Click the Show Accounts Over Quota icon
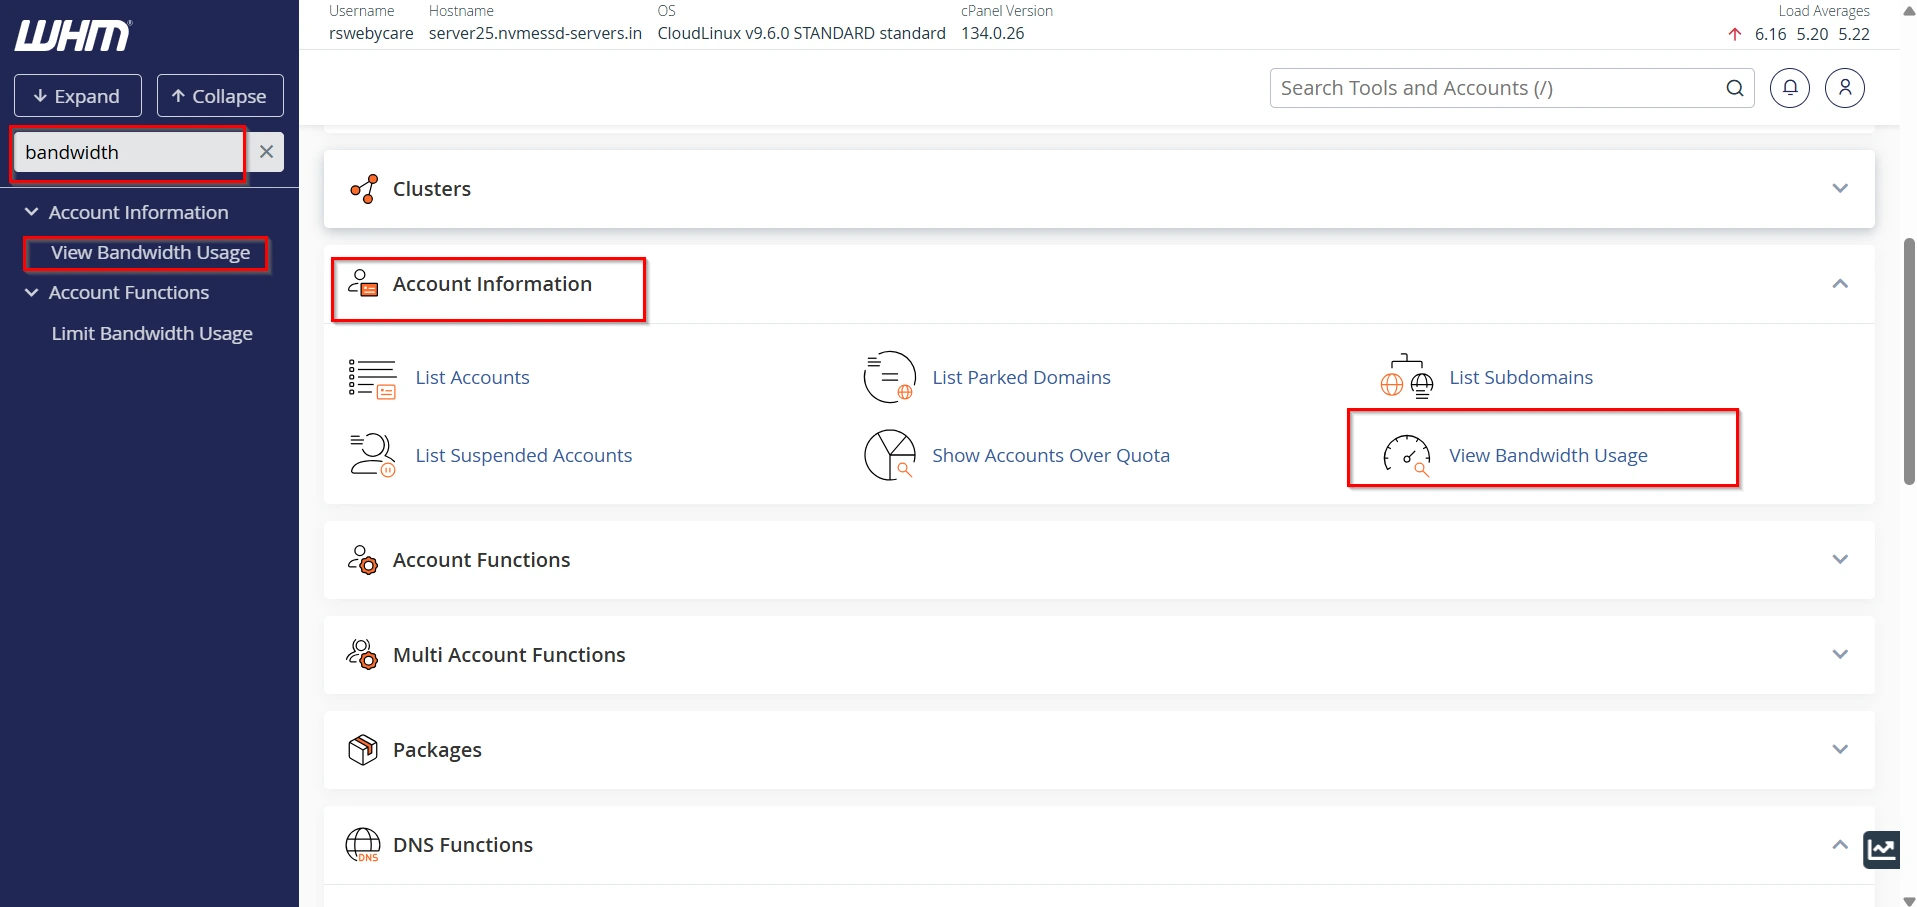Image resolution: width=1917 pixels, height=907 pixels. click(x=889, y=455)
